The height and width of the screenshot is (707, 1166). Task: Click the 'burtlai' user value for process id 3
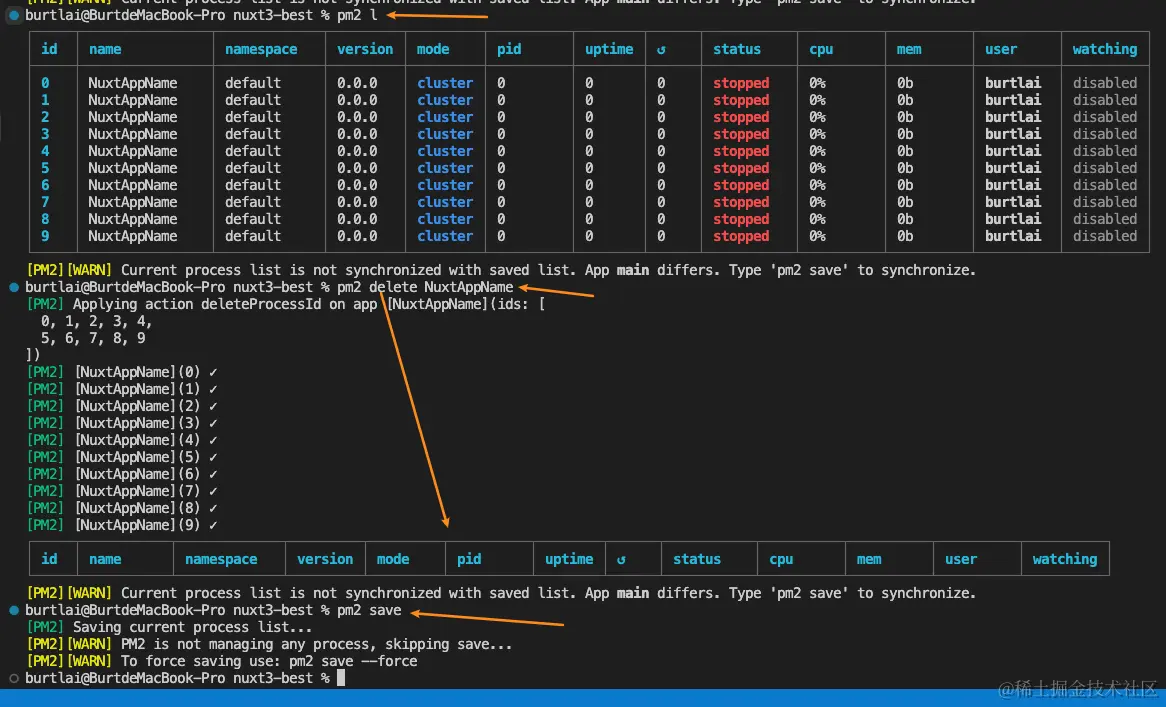point(1012,134)
